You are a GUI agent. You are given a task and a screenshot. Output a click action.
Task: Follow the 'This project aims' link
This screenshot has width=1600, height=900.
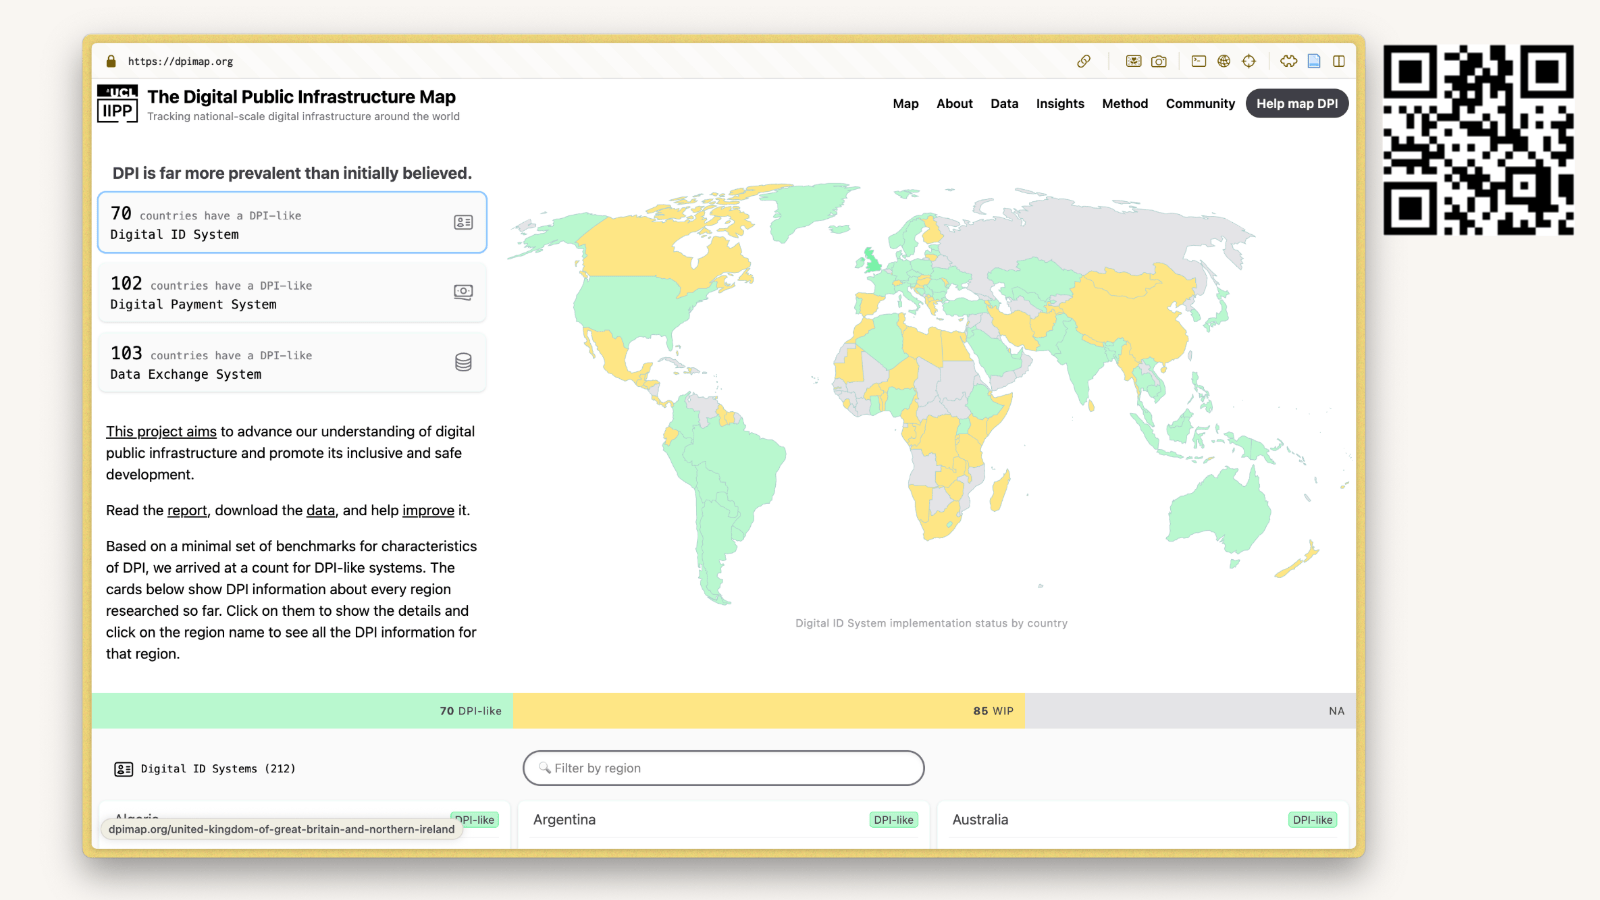pos(161,432)
